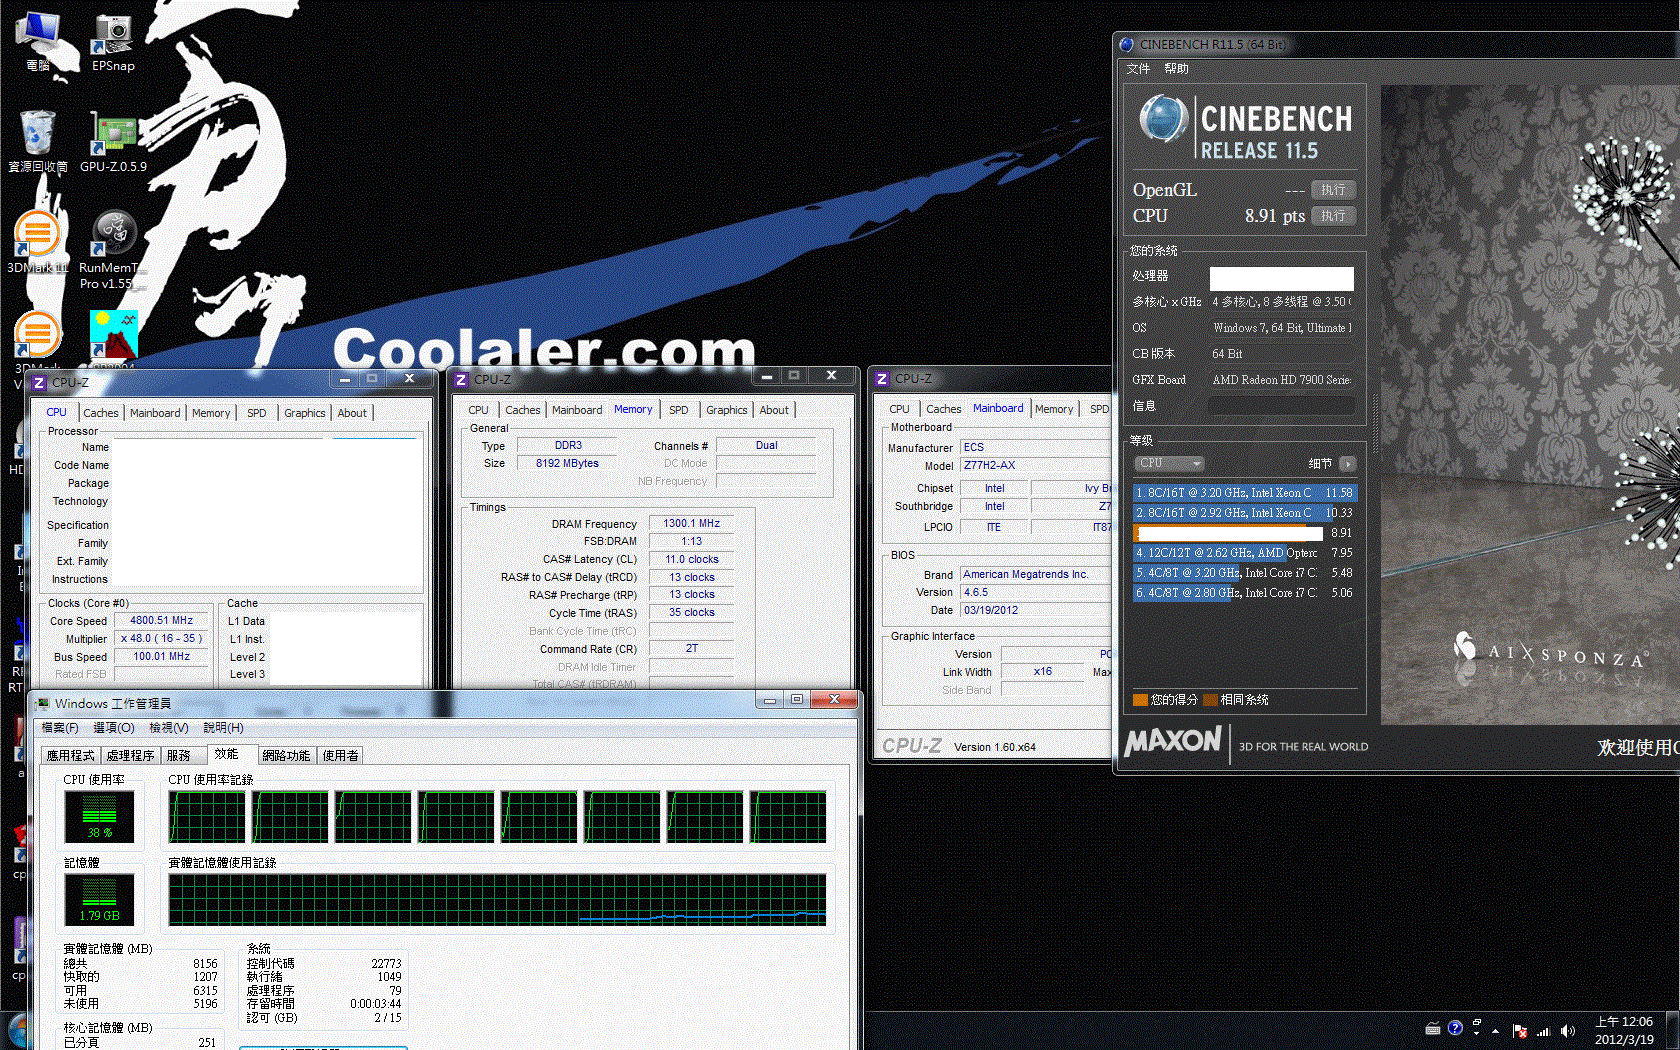Open the 帮助 menu in CINEBENCH
This screenshot has height=1050, width=1680.
pyautogui.click(x=1176, y=69)
